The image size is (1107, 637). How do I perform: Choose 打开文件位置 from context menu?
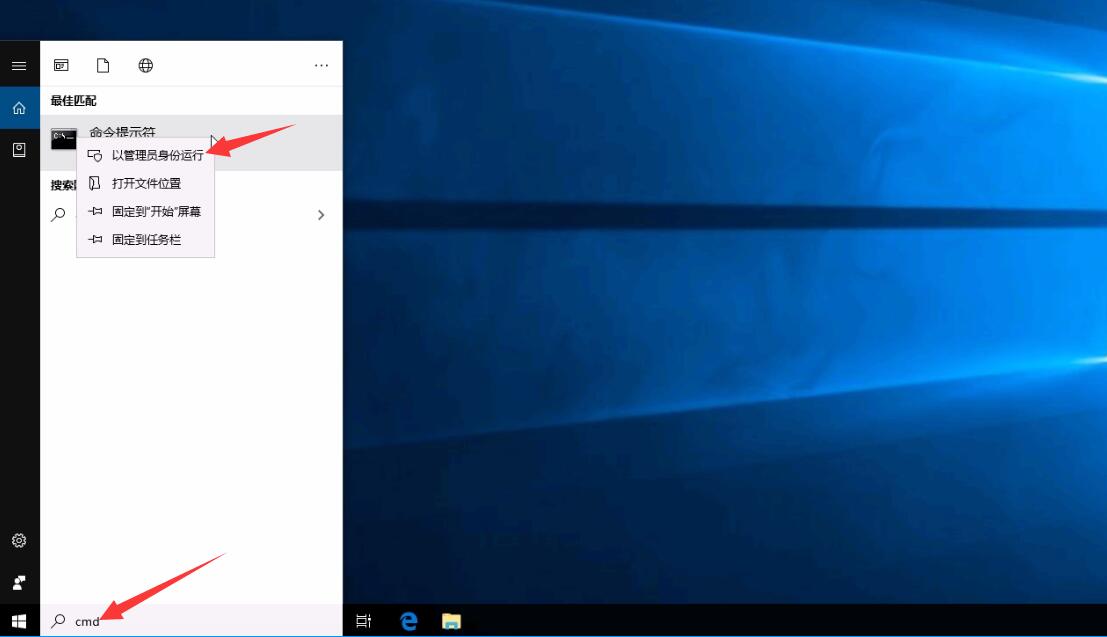click(145, 184)
